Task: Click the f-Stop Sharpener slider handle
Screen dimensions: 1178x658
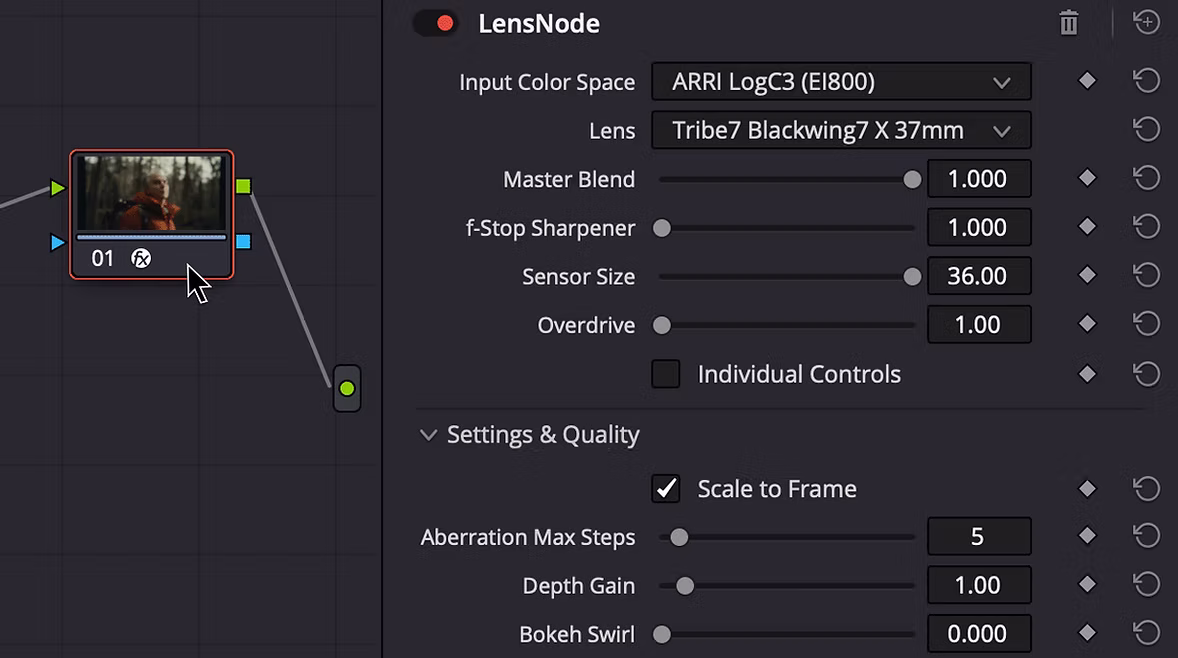Action: click(x=662, y=228)
